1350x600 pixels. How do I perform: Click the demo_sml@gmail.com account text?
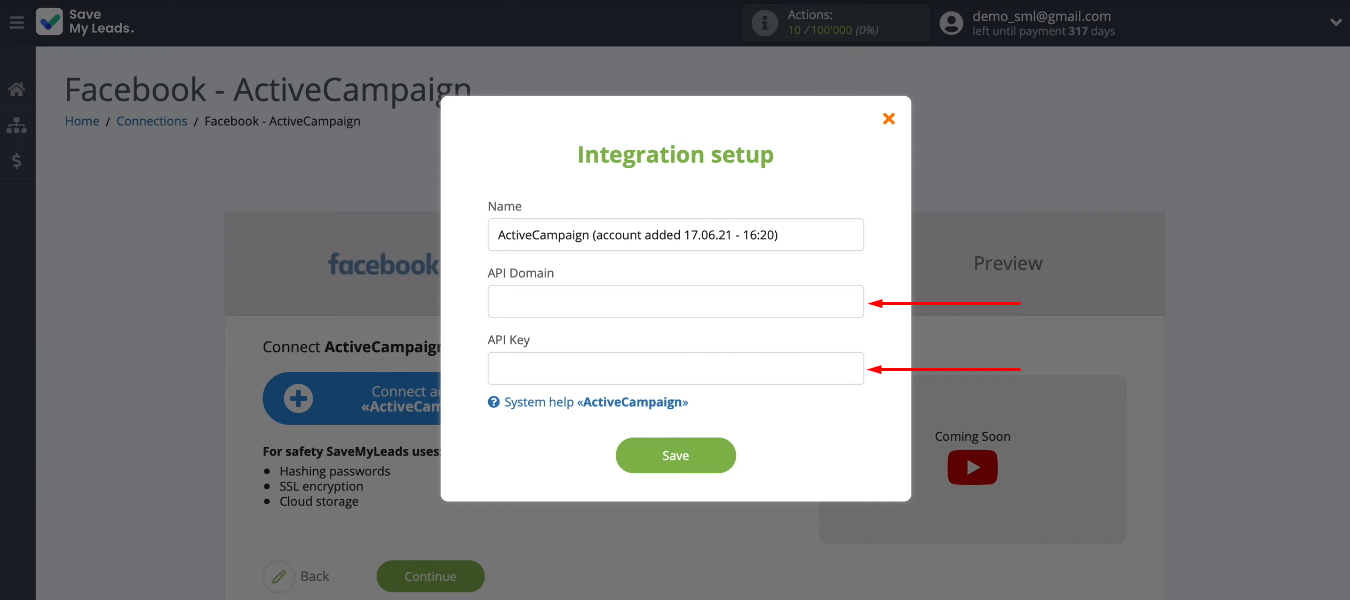click(1042, 16)
